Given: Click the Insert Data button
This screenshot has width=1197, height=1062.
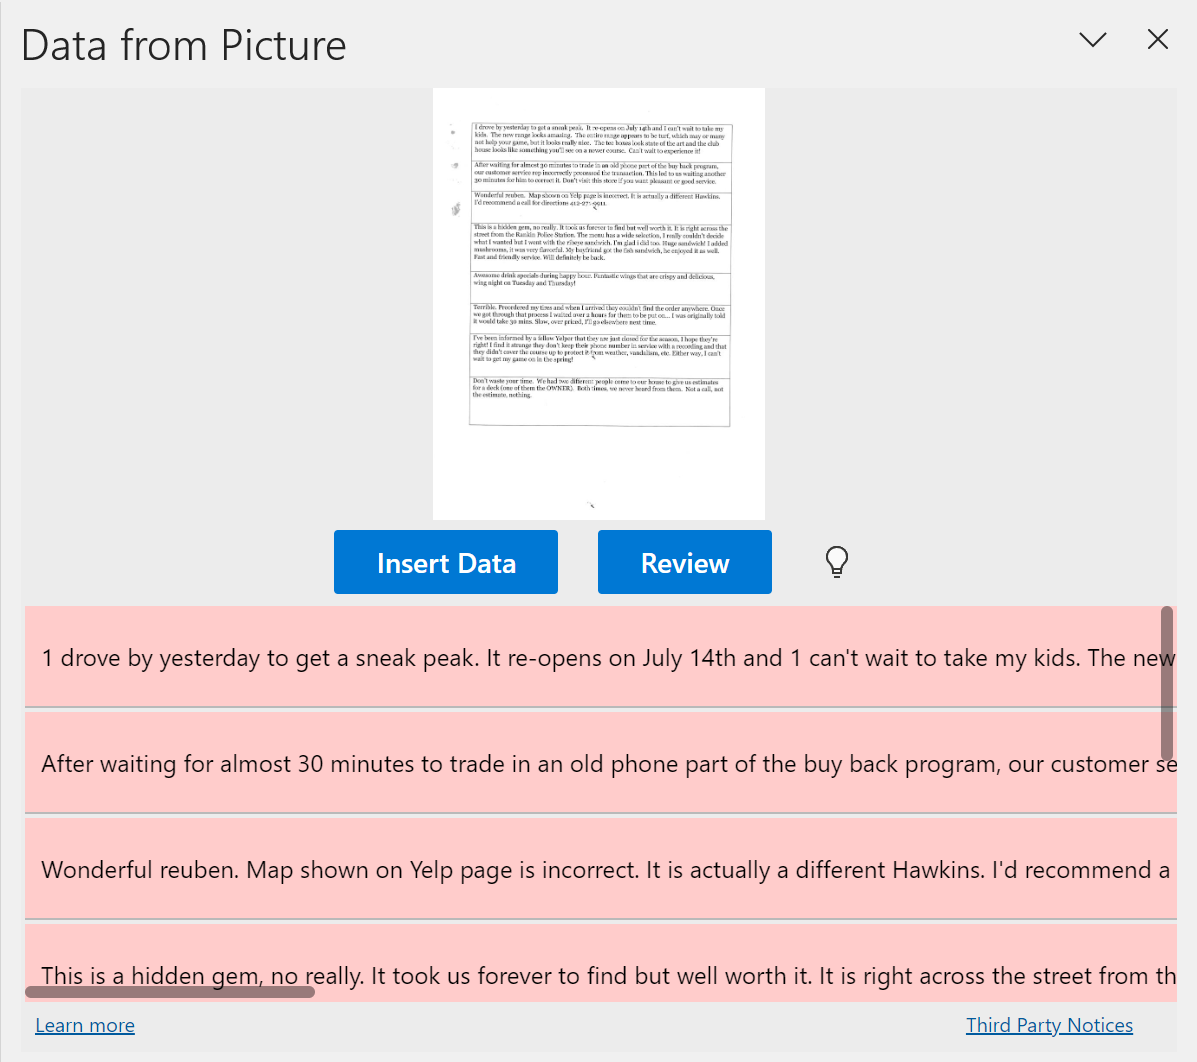Looking at the screenshot, I should (446, 563).
